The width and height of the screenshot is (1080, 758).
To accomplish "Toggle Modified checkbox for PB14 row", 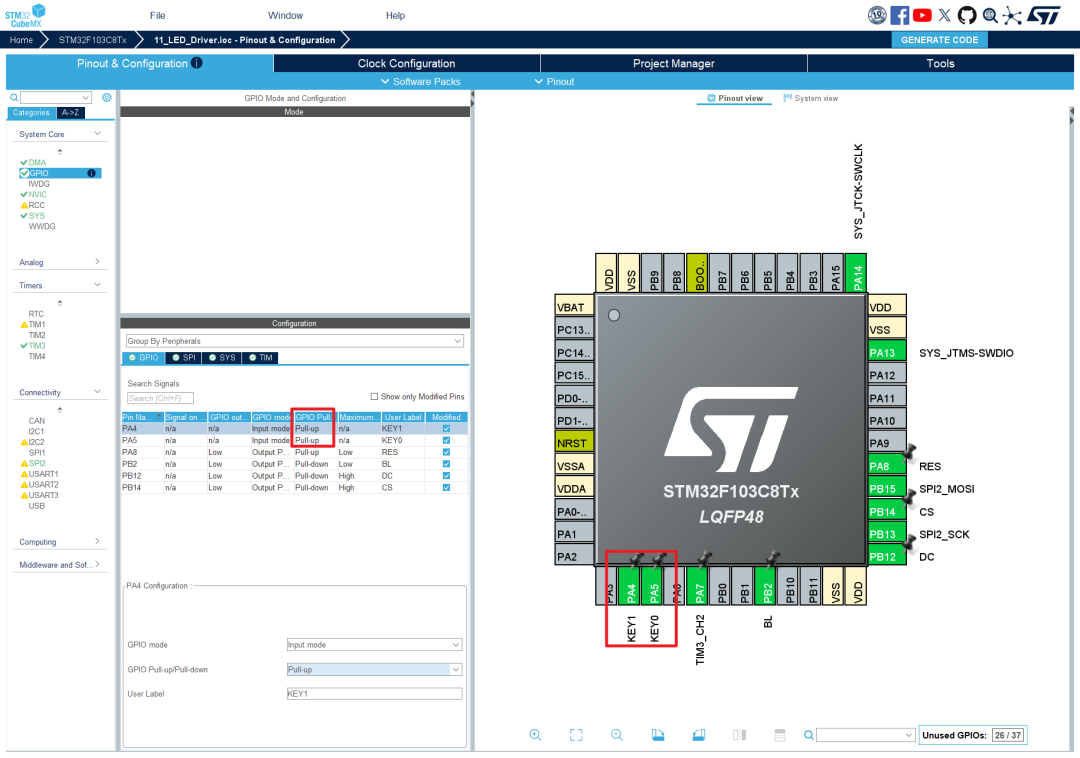I will [x=446, y=487].
